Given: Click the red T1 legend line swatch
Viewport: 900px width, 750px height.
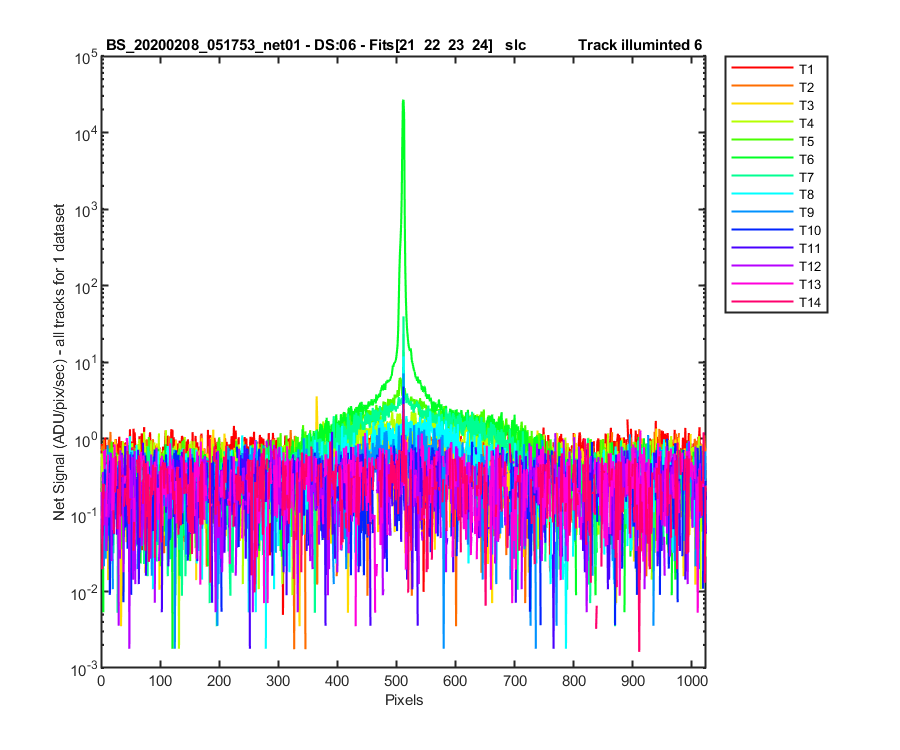Looking at the screenshot, I should 762,68.
